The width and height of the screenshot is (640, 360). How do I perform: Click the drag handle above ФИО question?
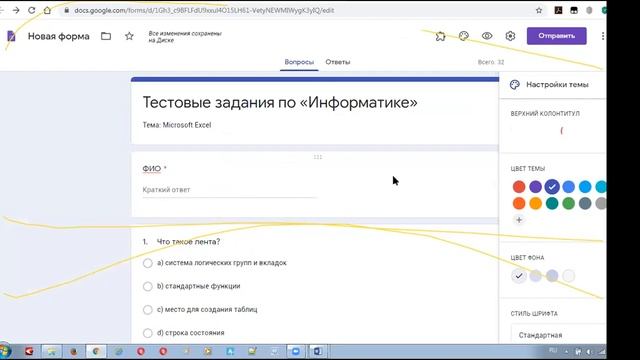coord(318,157)
